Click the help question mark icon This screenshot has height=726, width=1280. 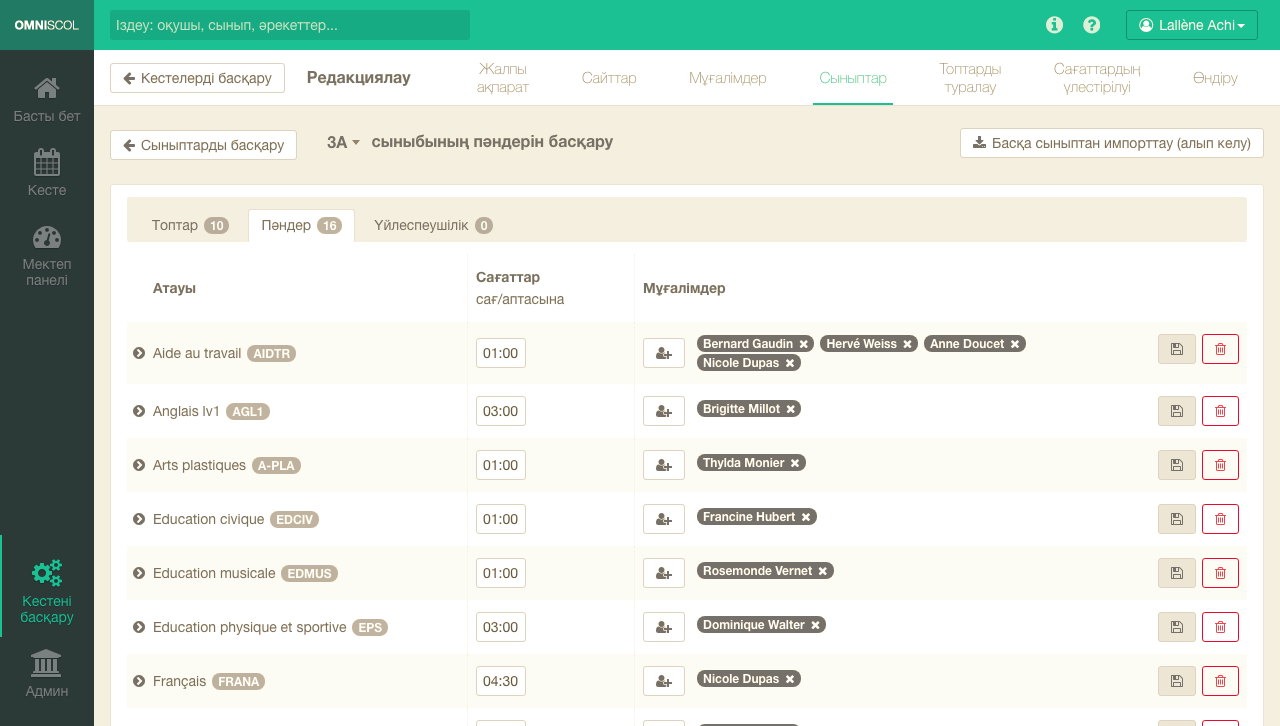pyautogui.click(x=1092, y=25)
